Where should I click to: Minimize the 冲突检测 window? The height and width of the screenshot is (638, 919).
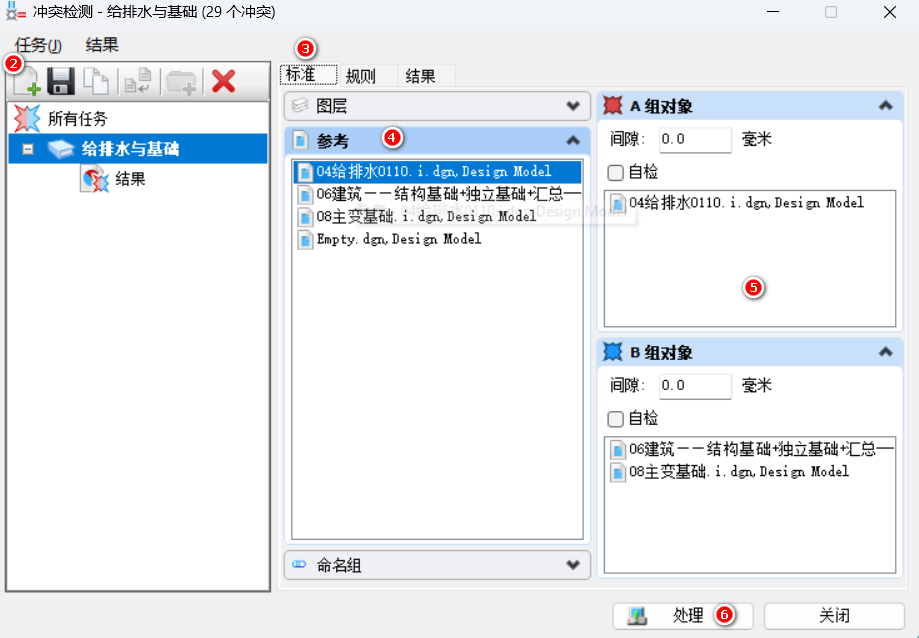point(773,12)
